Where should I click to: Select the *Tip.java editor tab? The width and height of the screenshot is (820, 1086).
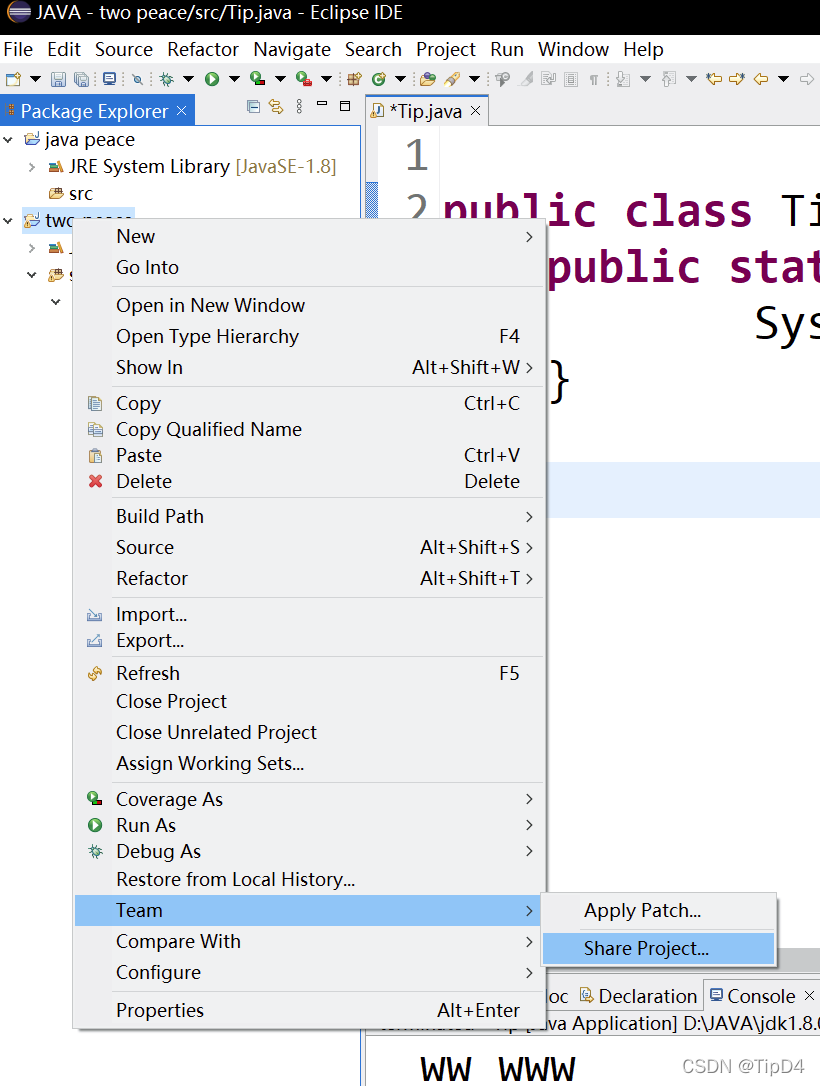[x=425, y=111]
